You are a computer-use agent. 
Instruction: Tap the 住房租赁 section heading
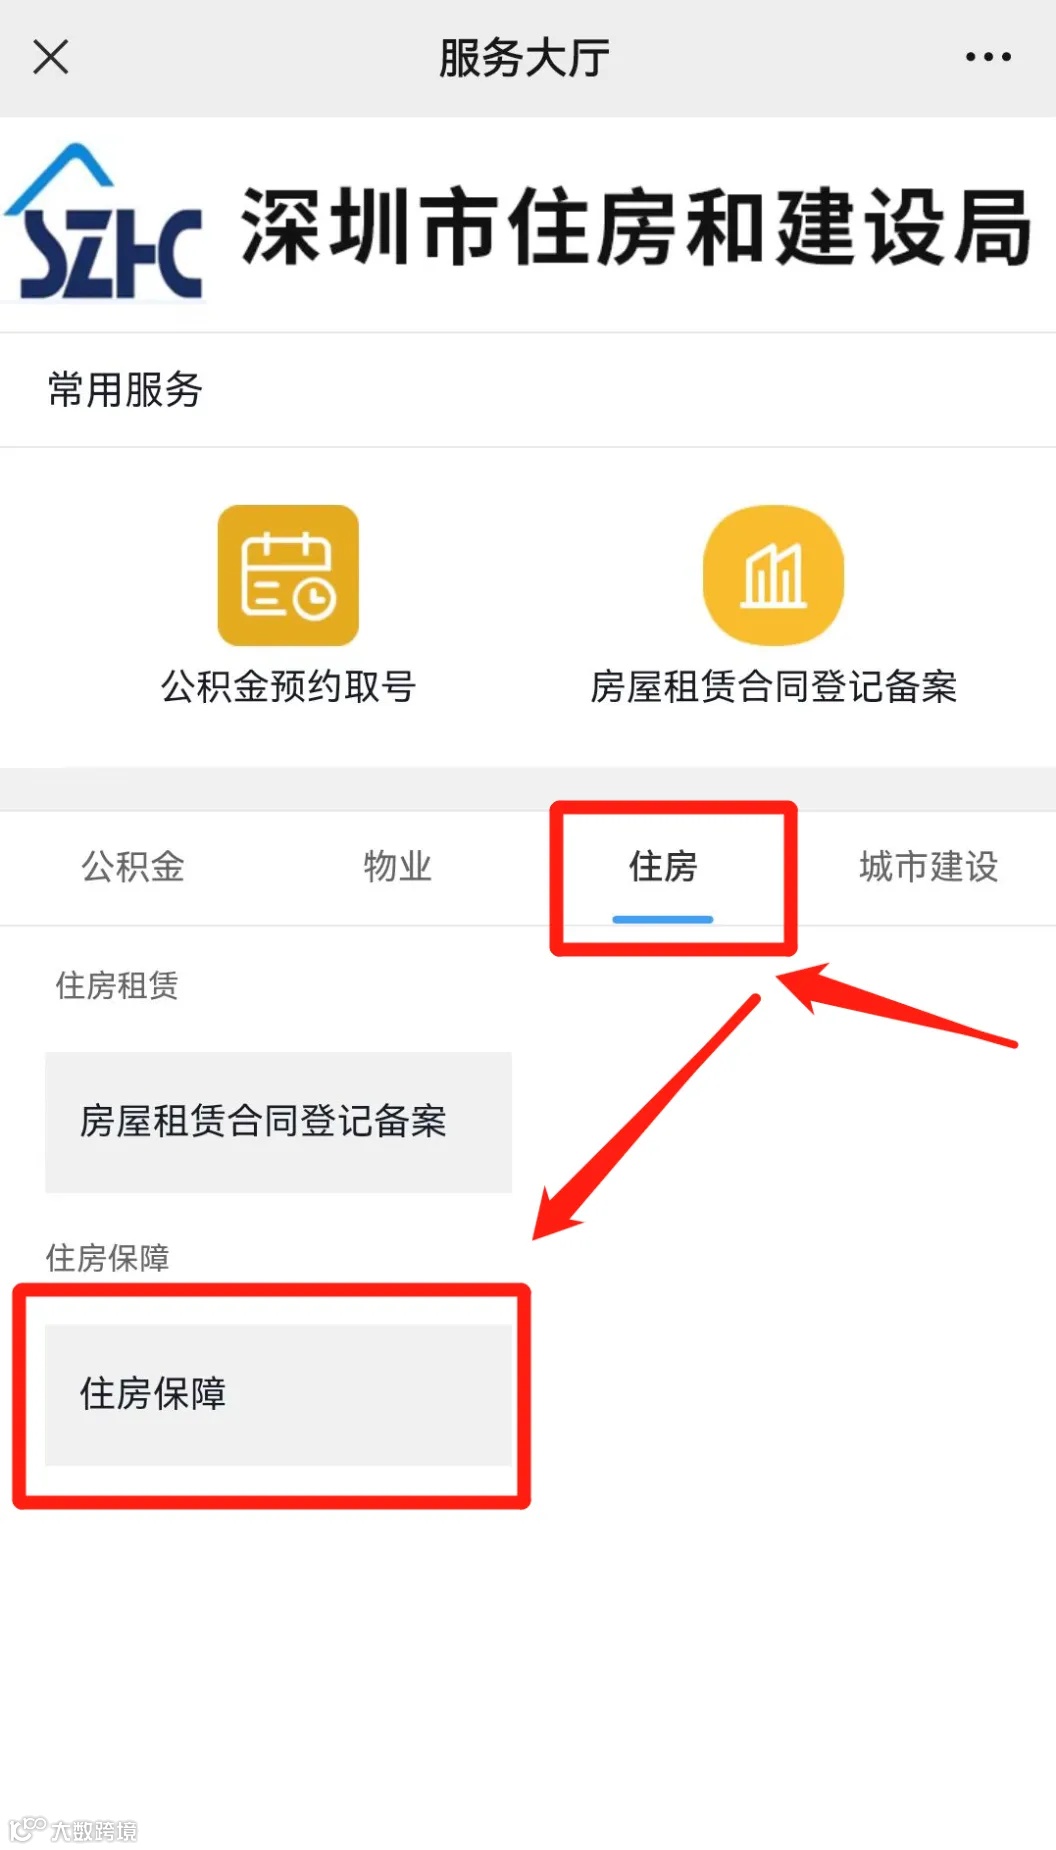(117, 985)
